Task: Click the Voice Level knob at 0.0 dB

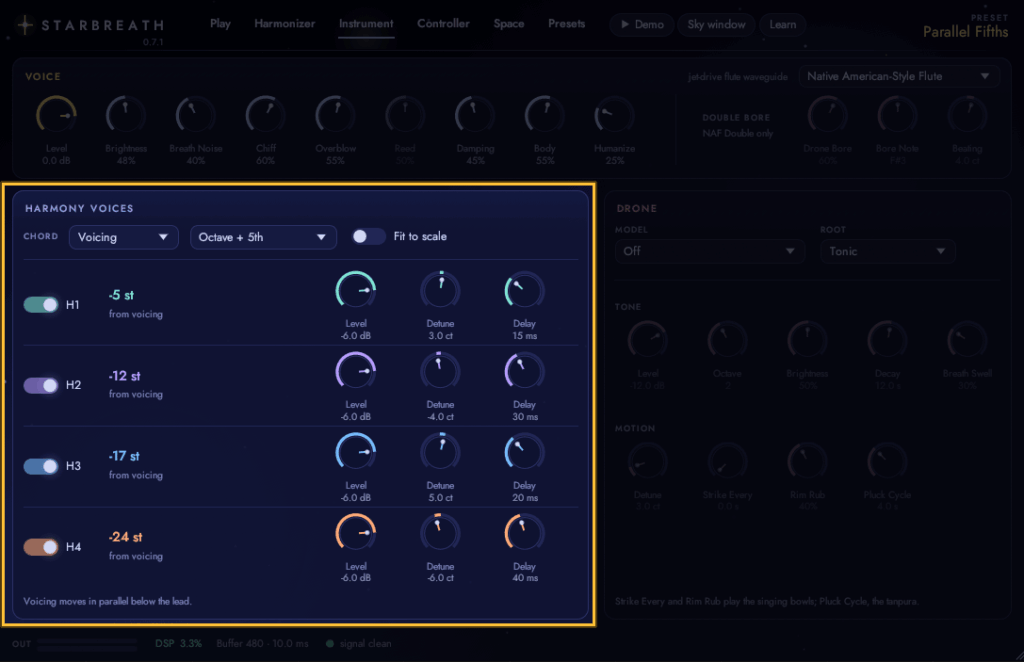Action: click(56, 116)
